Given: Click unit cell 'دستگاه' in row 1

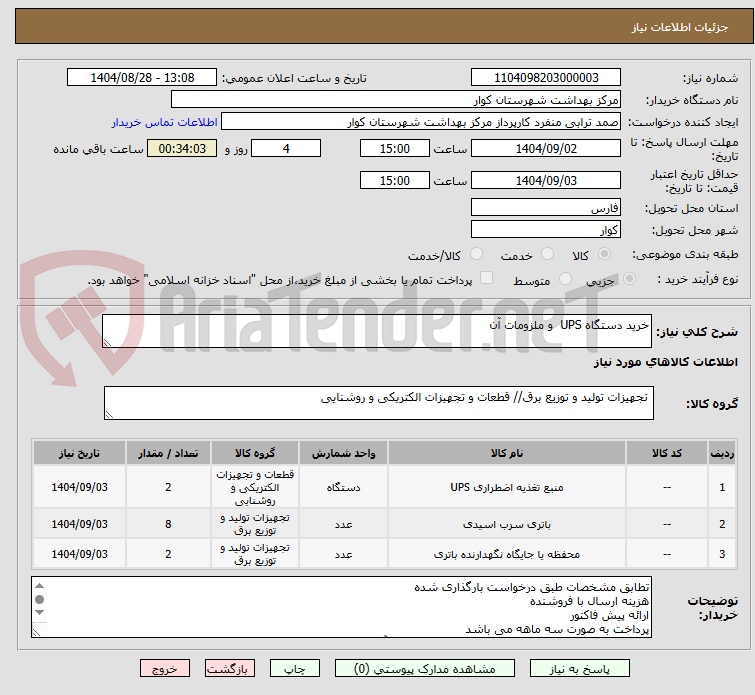Looking at the screenshot, I should coord(343,487).
